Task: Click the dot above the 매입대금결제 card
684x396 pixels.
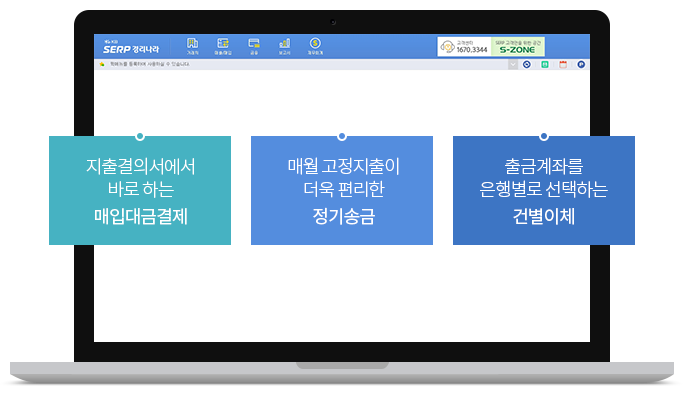Action: (x=140, y=137)
